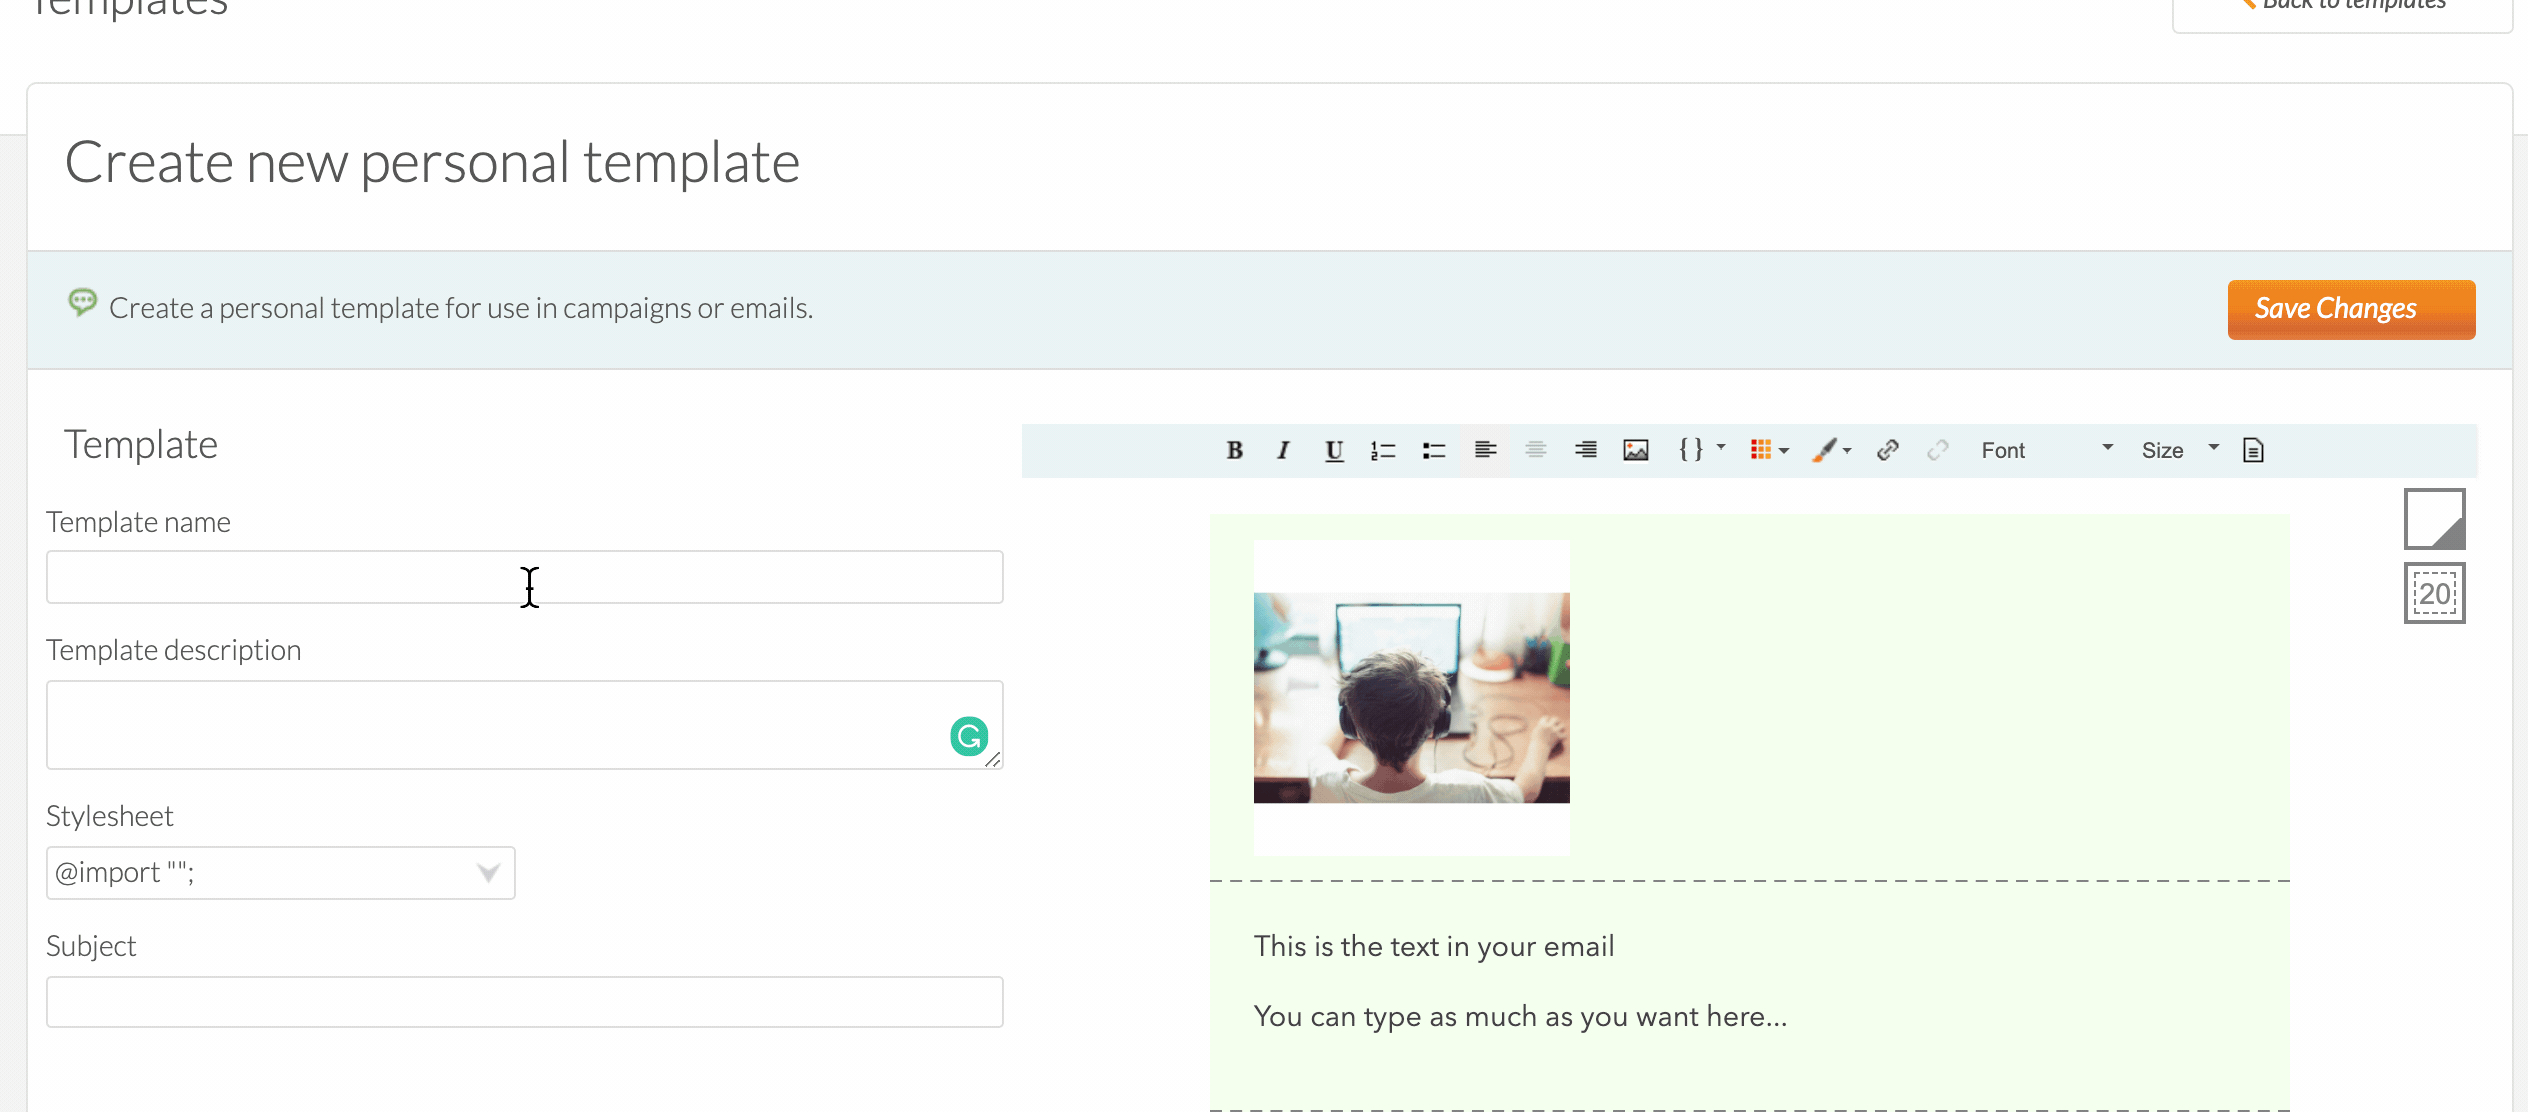The image size is (2528, 1112).
Task: Open the Stylesheet dropdown
Action: [281, 873]
